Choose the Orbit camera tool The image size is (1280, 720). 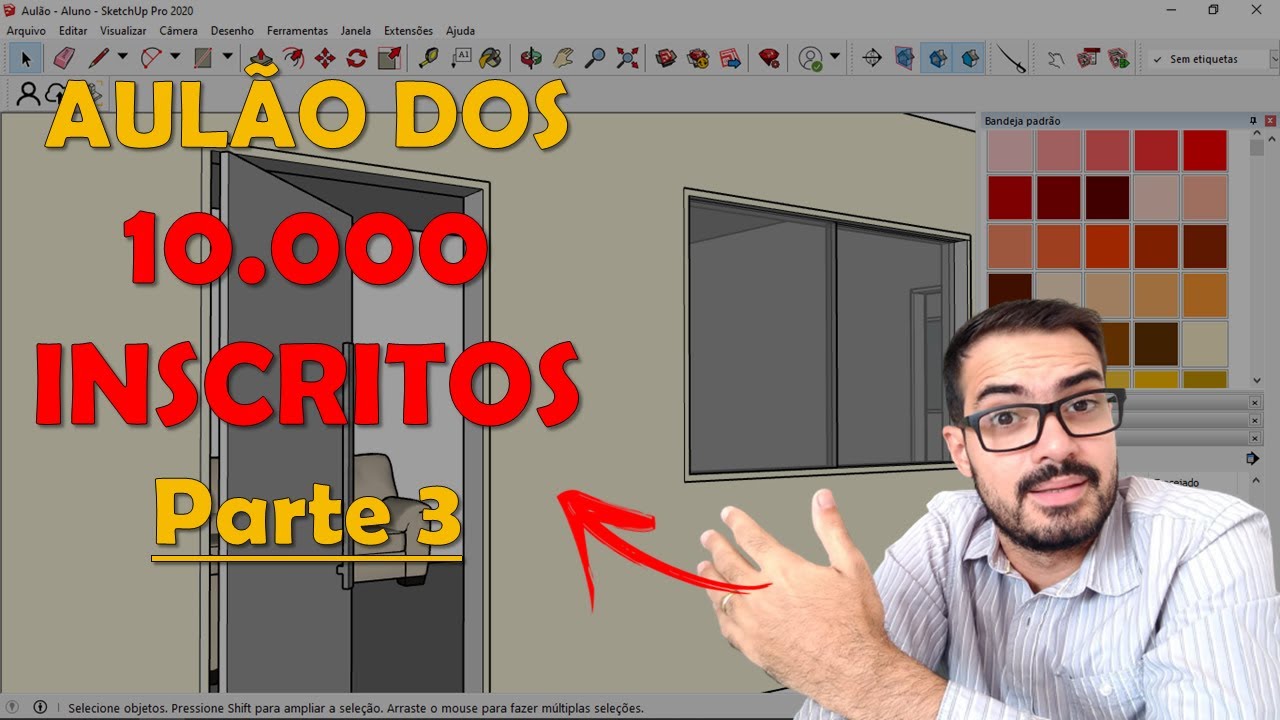pyautogui.click(x=531, y=58)
